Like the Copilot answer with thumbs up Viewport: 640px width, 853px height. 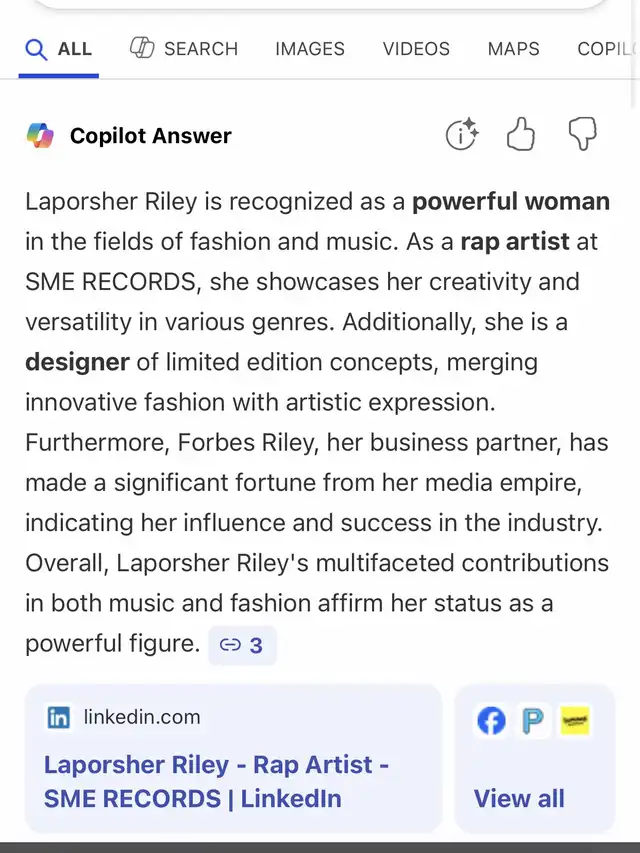pyautogui.click(x=521, y=134)
